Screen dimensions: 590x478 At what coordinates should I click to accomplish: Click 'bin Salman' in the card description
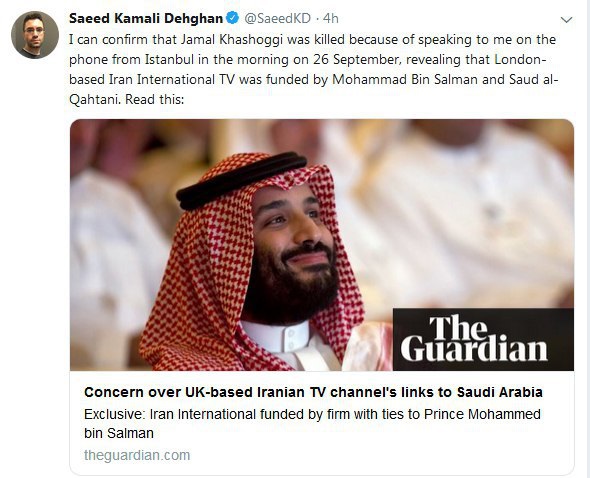coord(119,433)
